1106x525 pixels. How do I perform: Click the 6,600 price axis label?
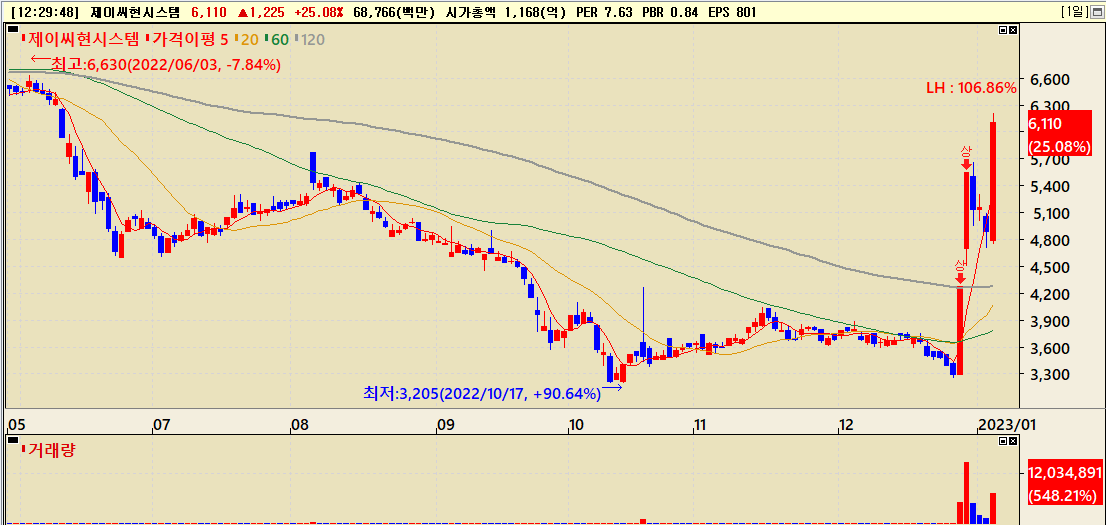[x=1049, y=79]
